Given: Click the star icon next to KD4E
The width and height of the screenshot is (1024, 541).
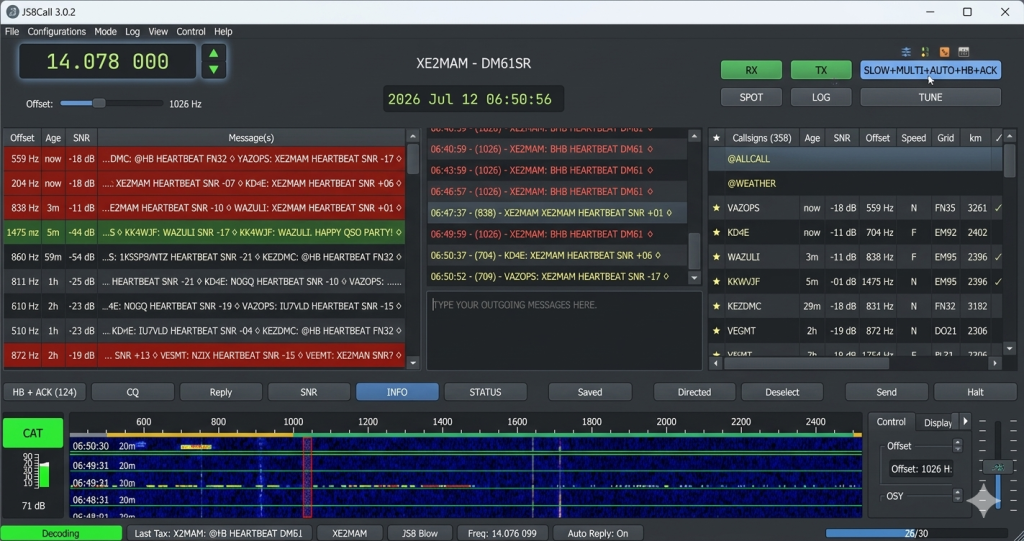Looking at the screenshot, I should click(716, 233).
